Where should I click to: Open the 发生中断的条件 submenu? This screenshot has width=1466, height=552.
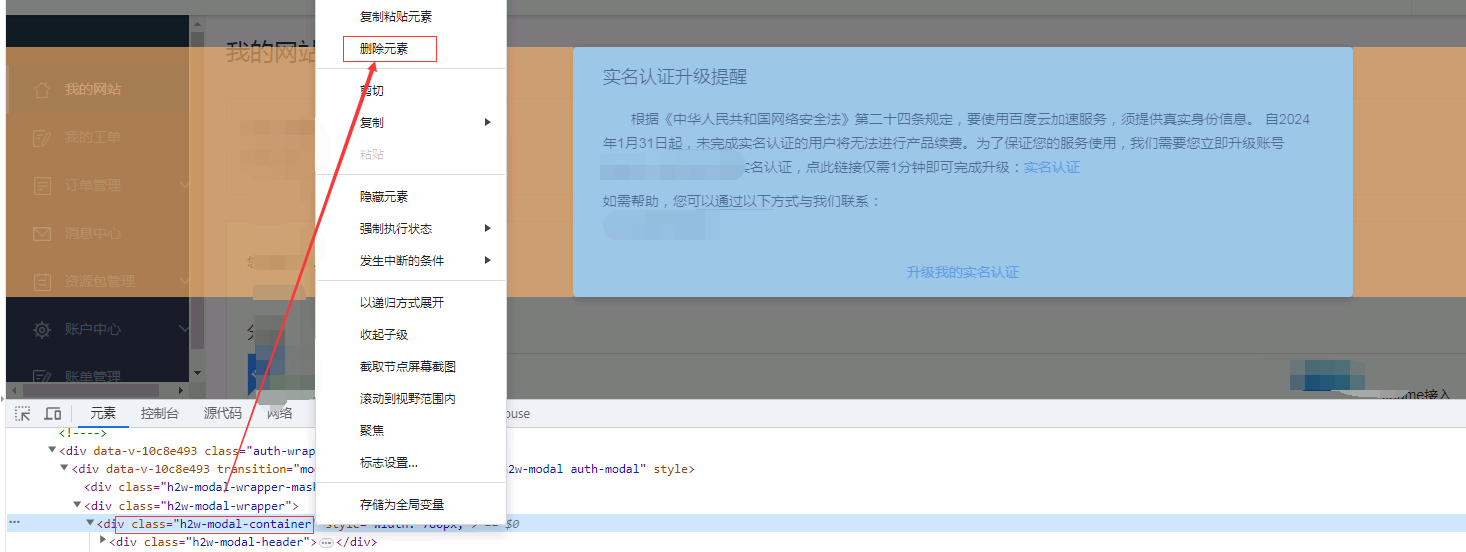(x=488, y=261)
